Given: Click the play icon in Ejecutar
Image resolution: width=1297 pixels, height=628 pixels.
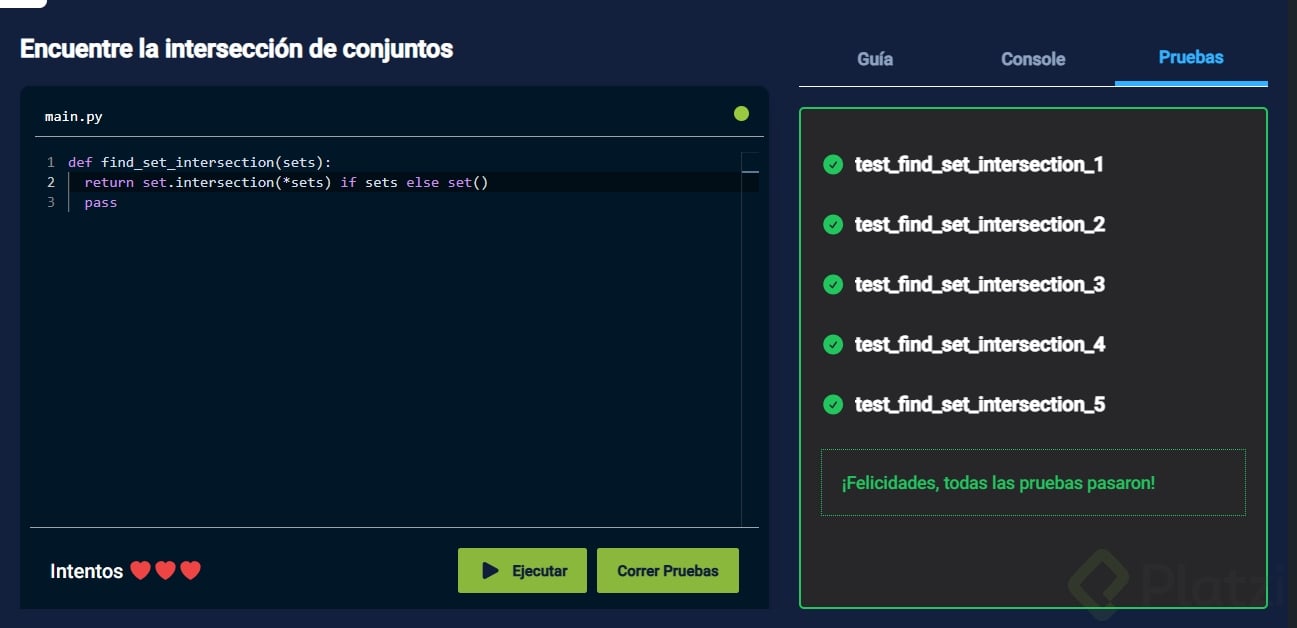Looking at the screenshot, I should tap(490, 571).
